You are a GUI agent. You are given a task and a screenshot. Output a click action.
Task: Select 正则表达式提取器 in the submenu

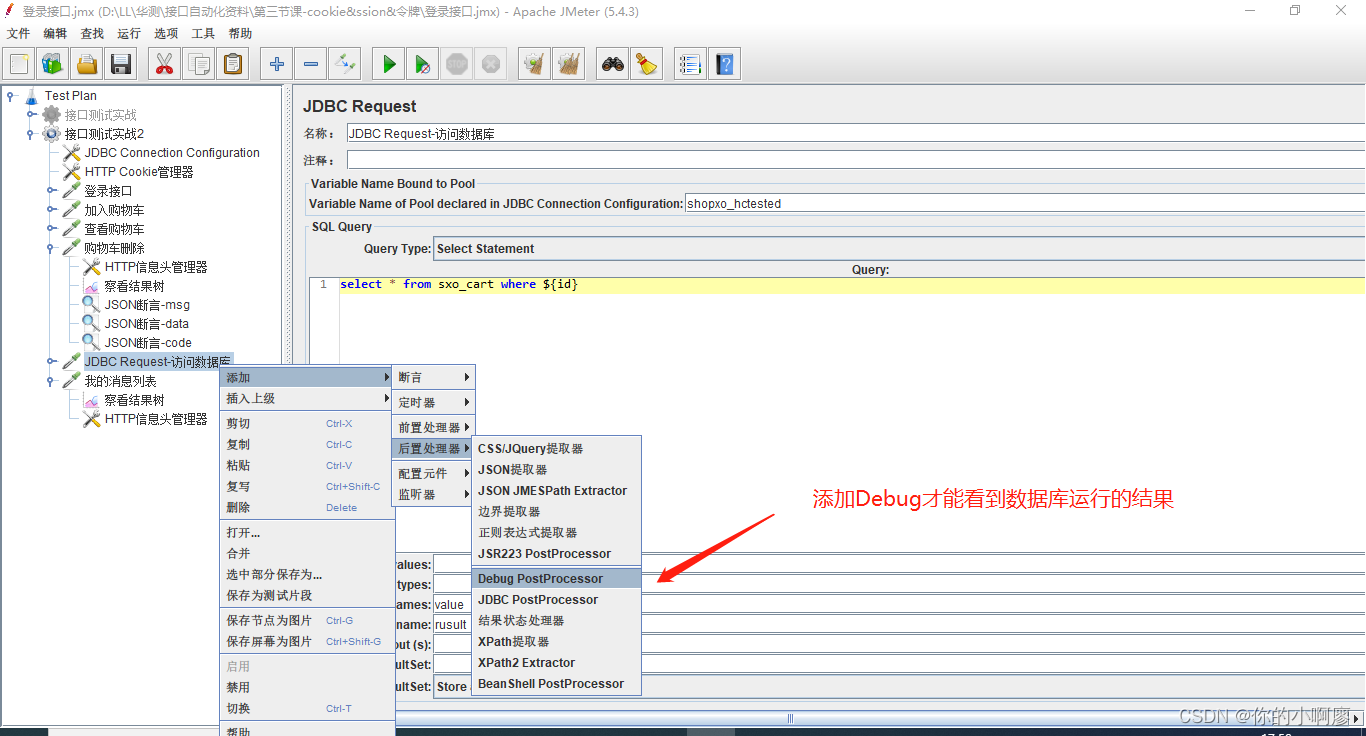pyautogui.click(x=556, y=532)
